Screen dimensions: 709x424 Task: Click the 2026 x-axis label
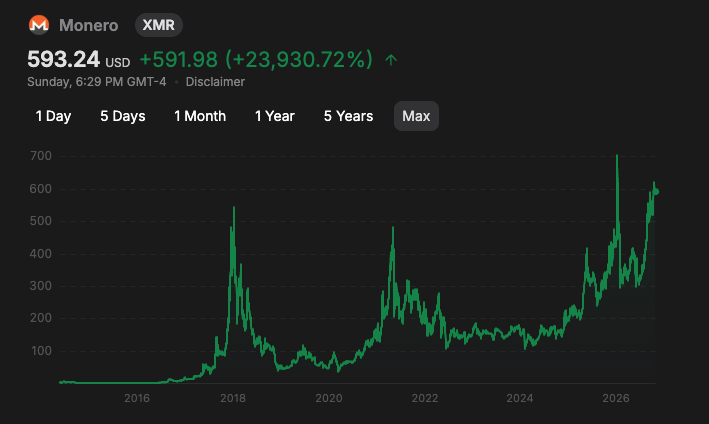(x=616, y=398)
